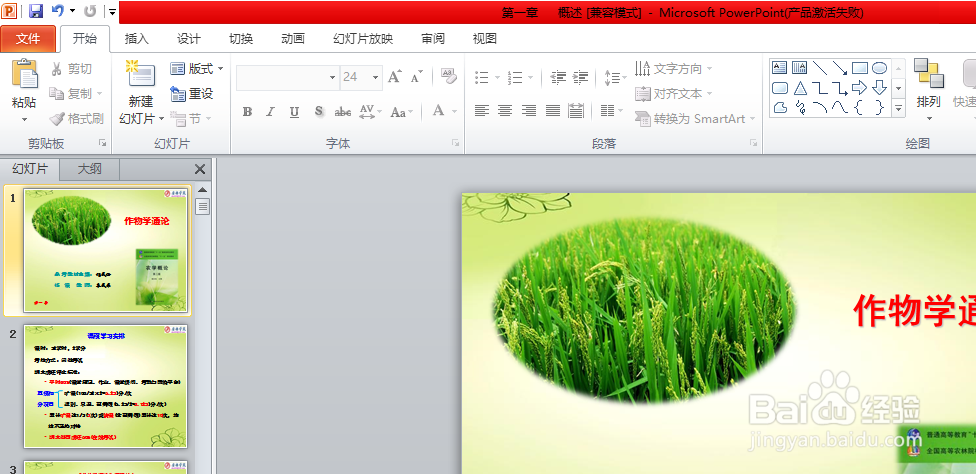Align text to the right
Viewport: 976px width, 474px height.
point(529,111)
